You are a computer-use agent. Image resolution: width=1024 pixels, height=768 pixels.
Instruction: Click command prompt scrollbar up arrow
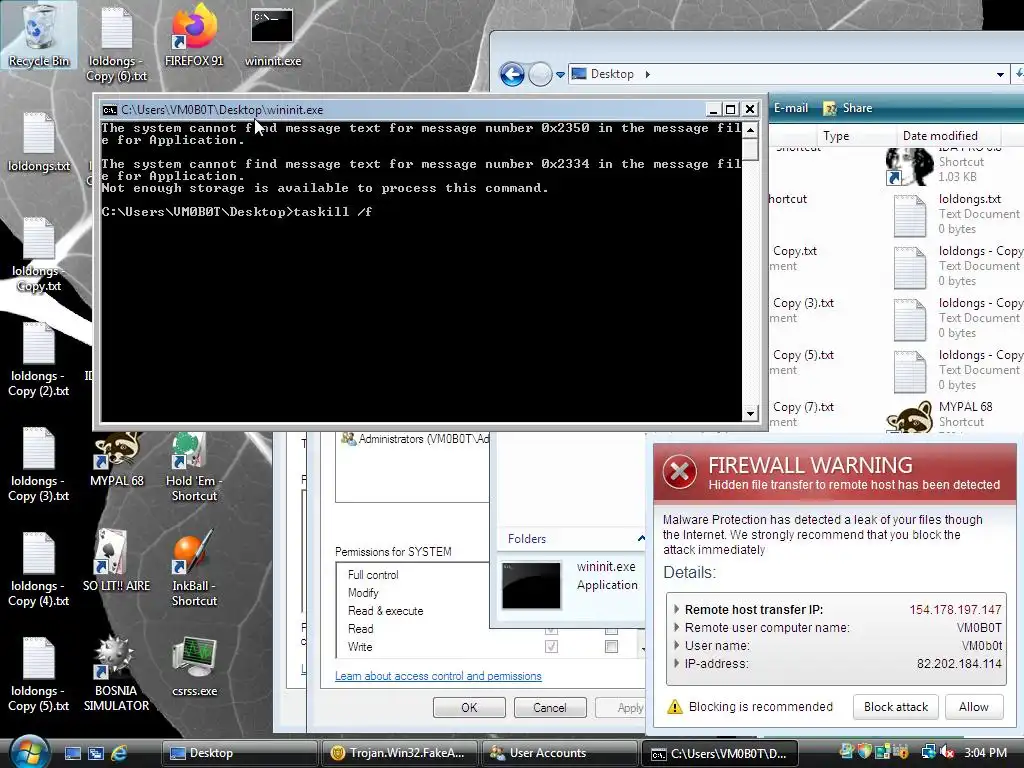point(750,129)
